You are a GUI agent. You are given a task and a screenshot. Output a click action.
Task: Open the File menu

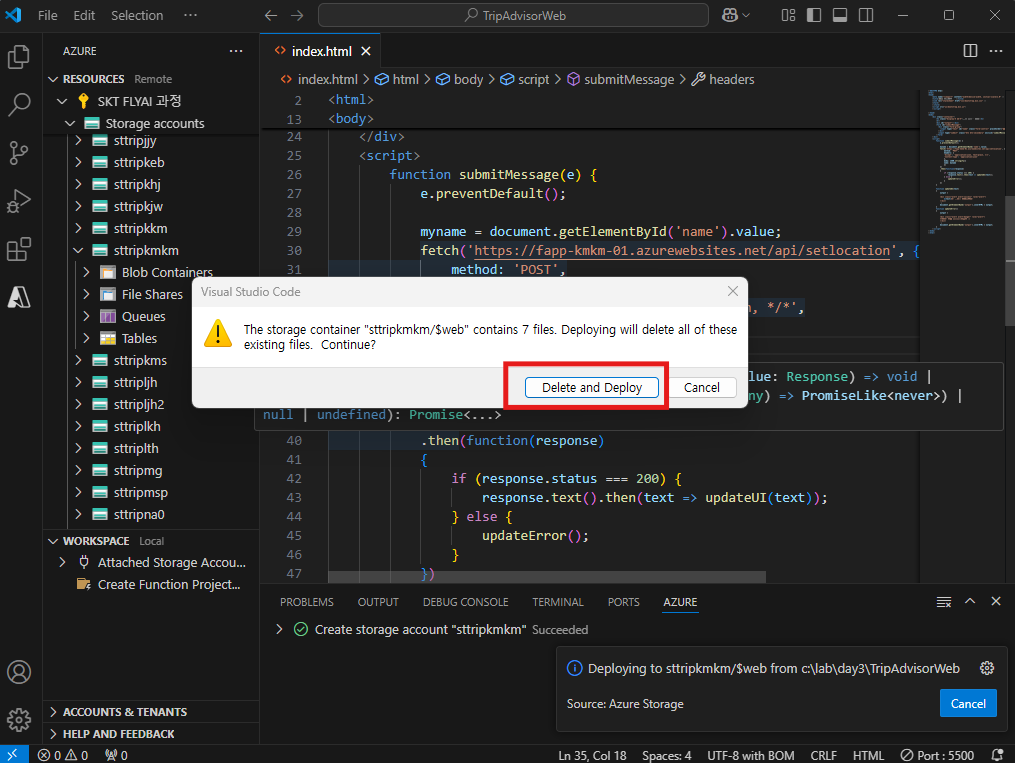coord(47,15)
